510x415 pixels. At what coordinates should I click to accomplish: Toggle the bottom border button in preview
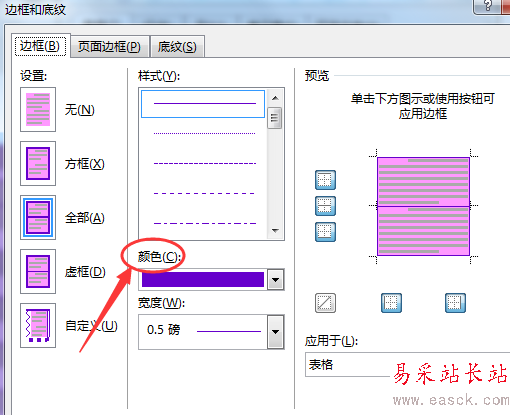pyautogui.click(x=325, y=232)
